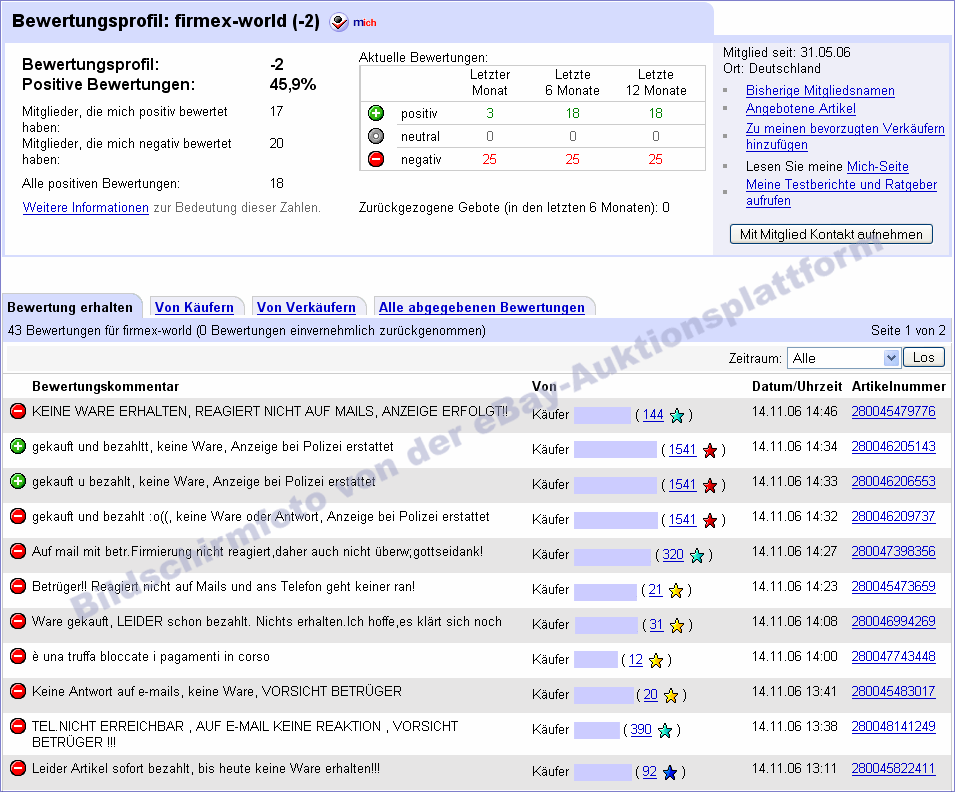Open article number 280046206553
The height and width of the screenshot is (792, 955).
coord(893,481)
